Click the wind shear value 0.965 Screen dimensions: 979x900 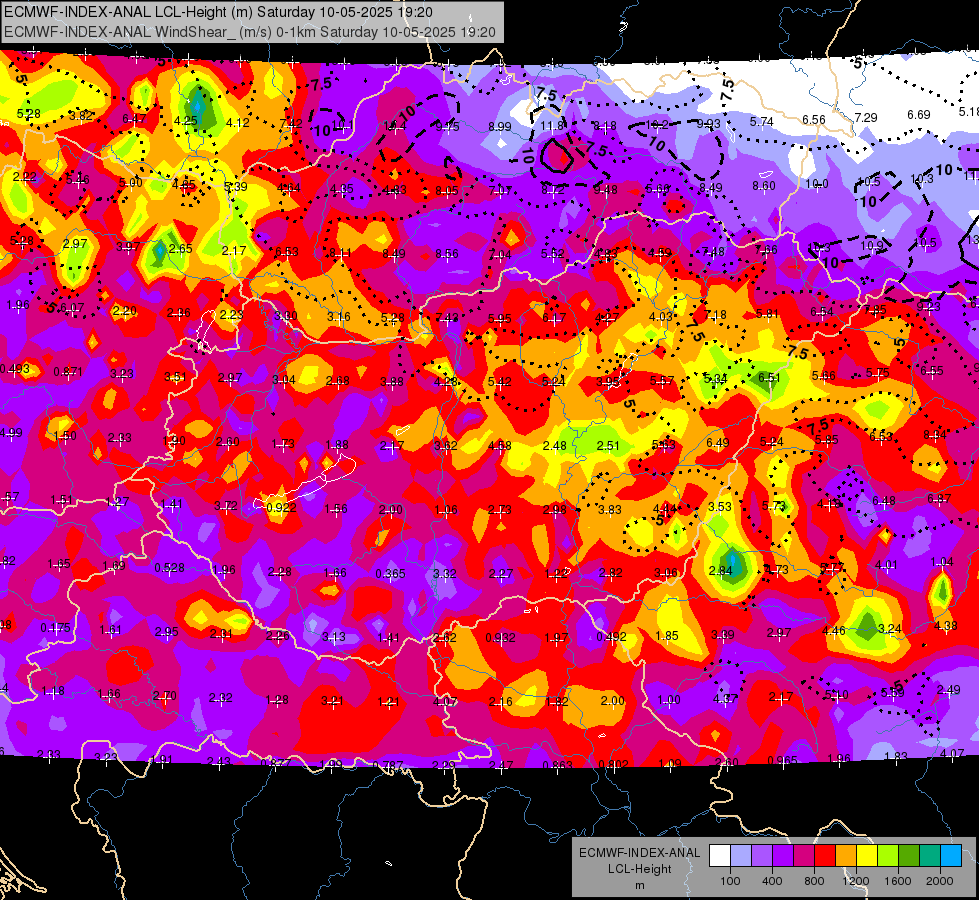pos(782,761)
